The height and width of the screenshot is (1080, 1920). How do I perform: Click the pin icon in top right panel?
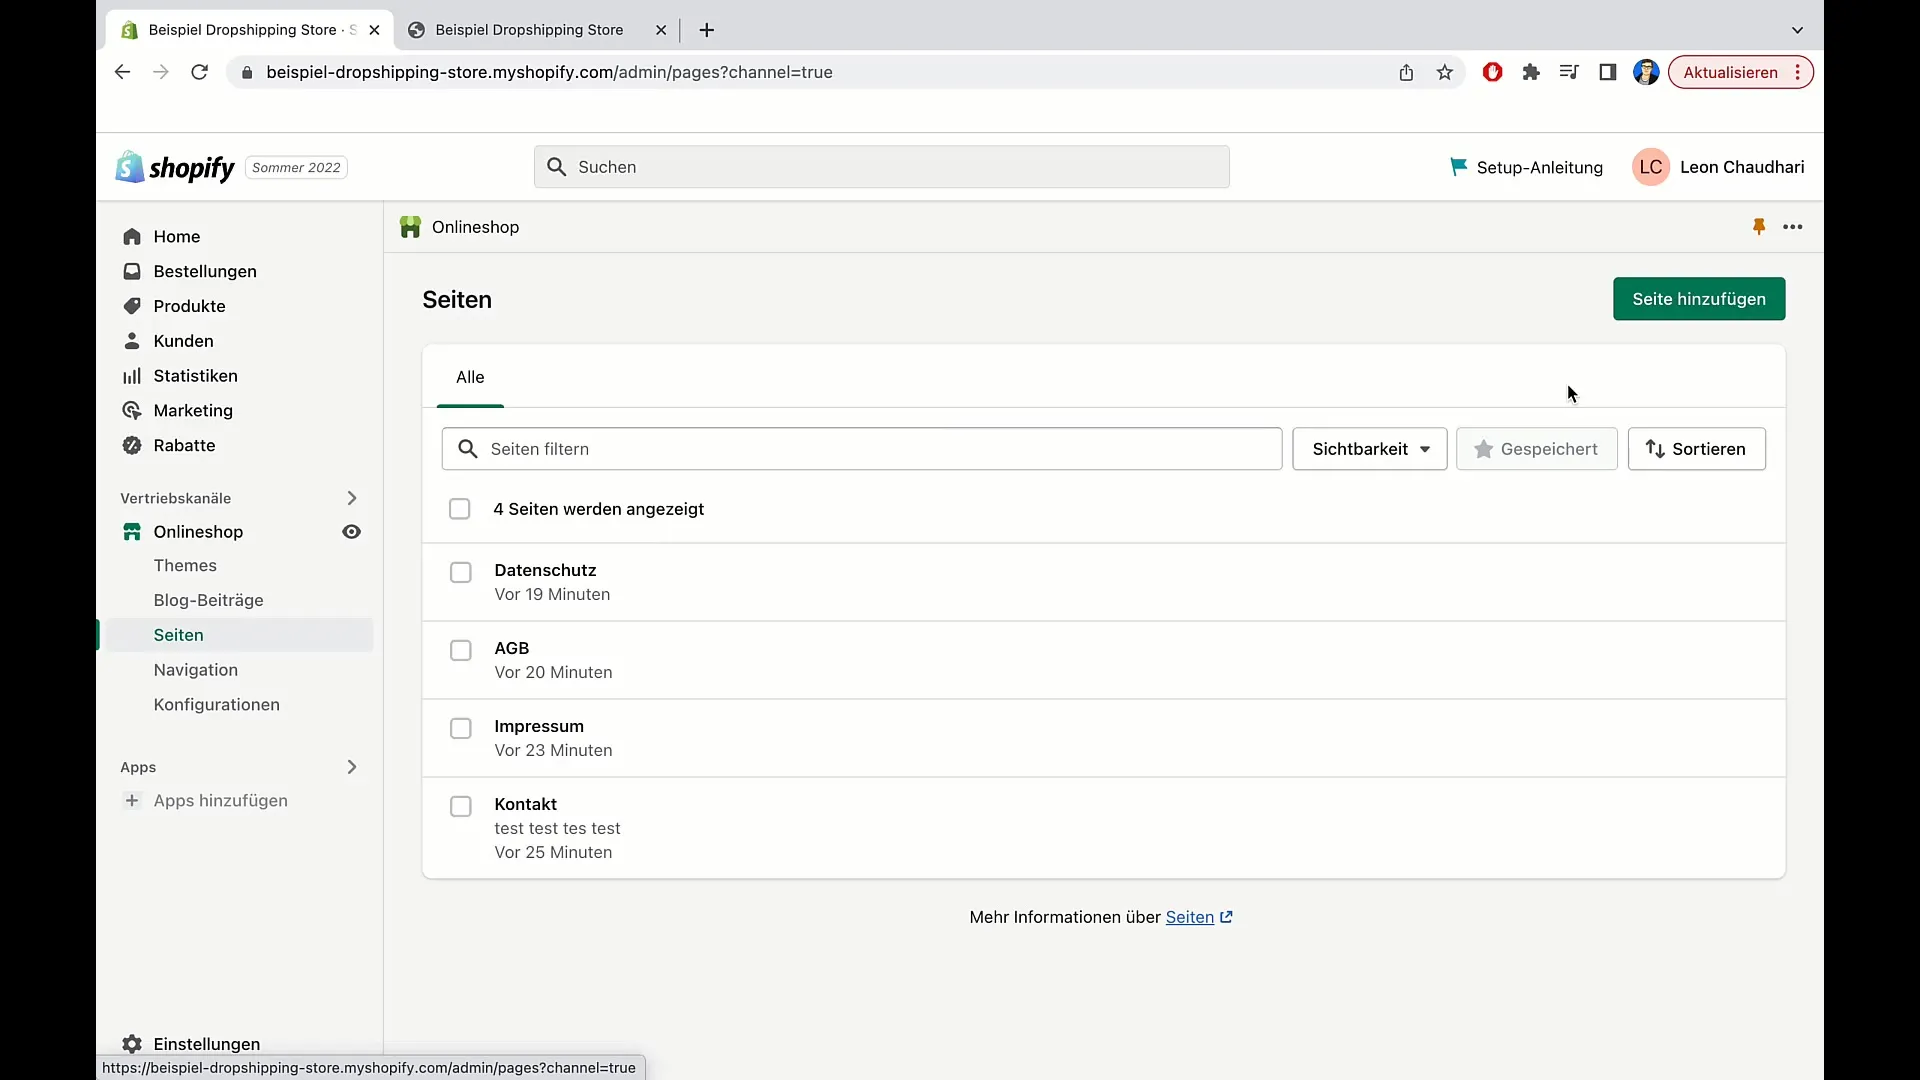1759,227
